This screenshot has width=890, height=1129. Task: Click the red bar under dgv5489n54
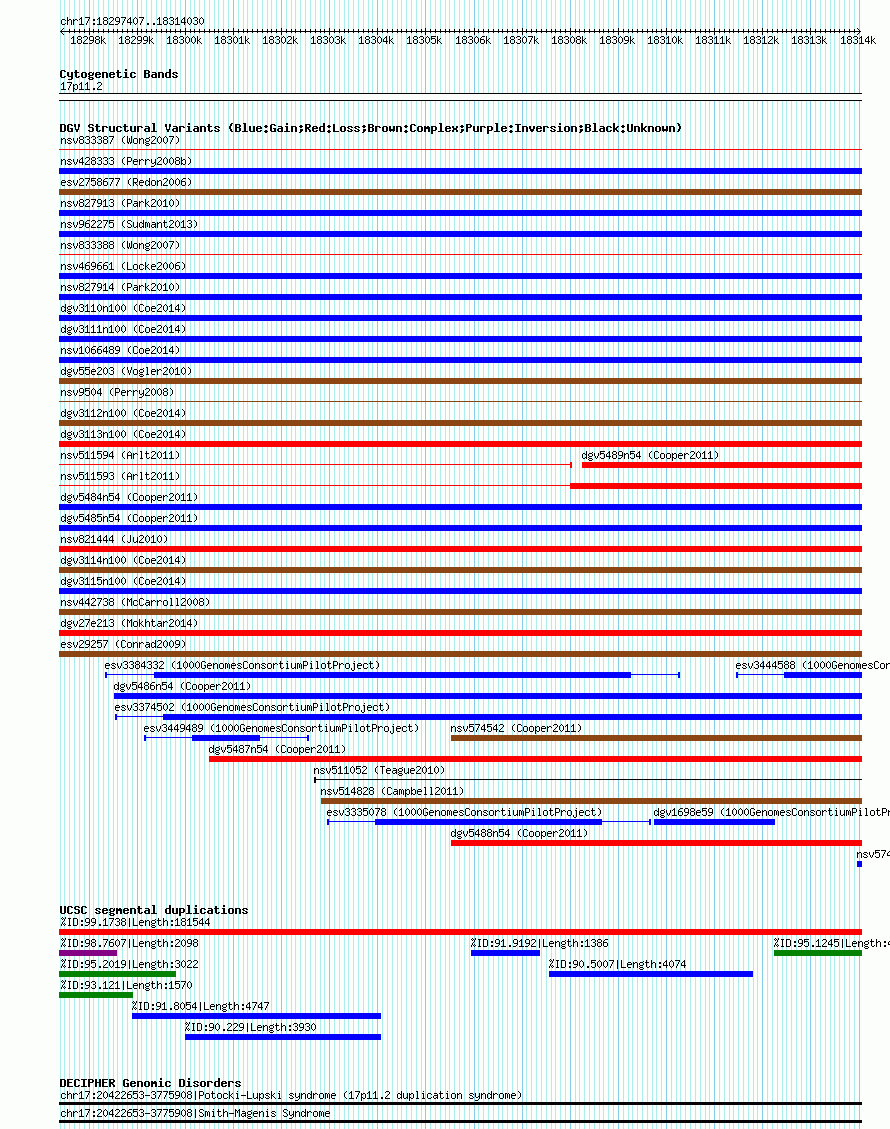tap(722, 465)
